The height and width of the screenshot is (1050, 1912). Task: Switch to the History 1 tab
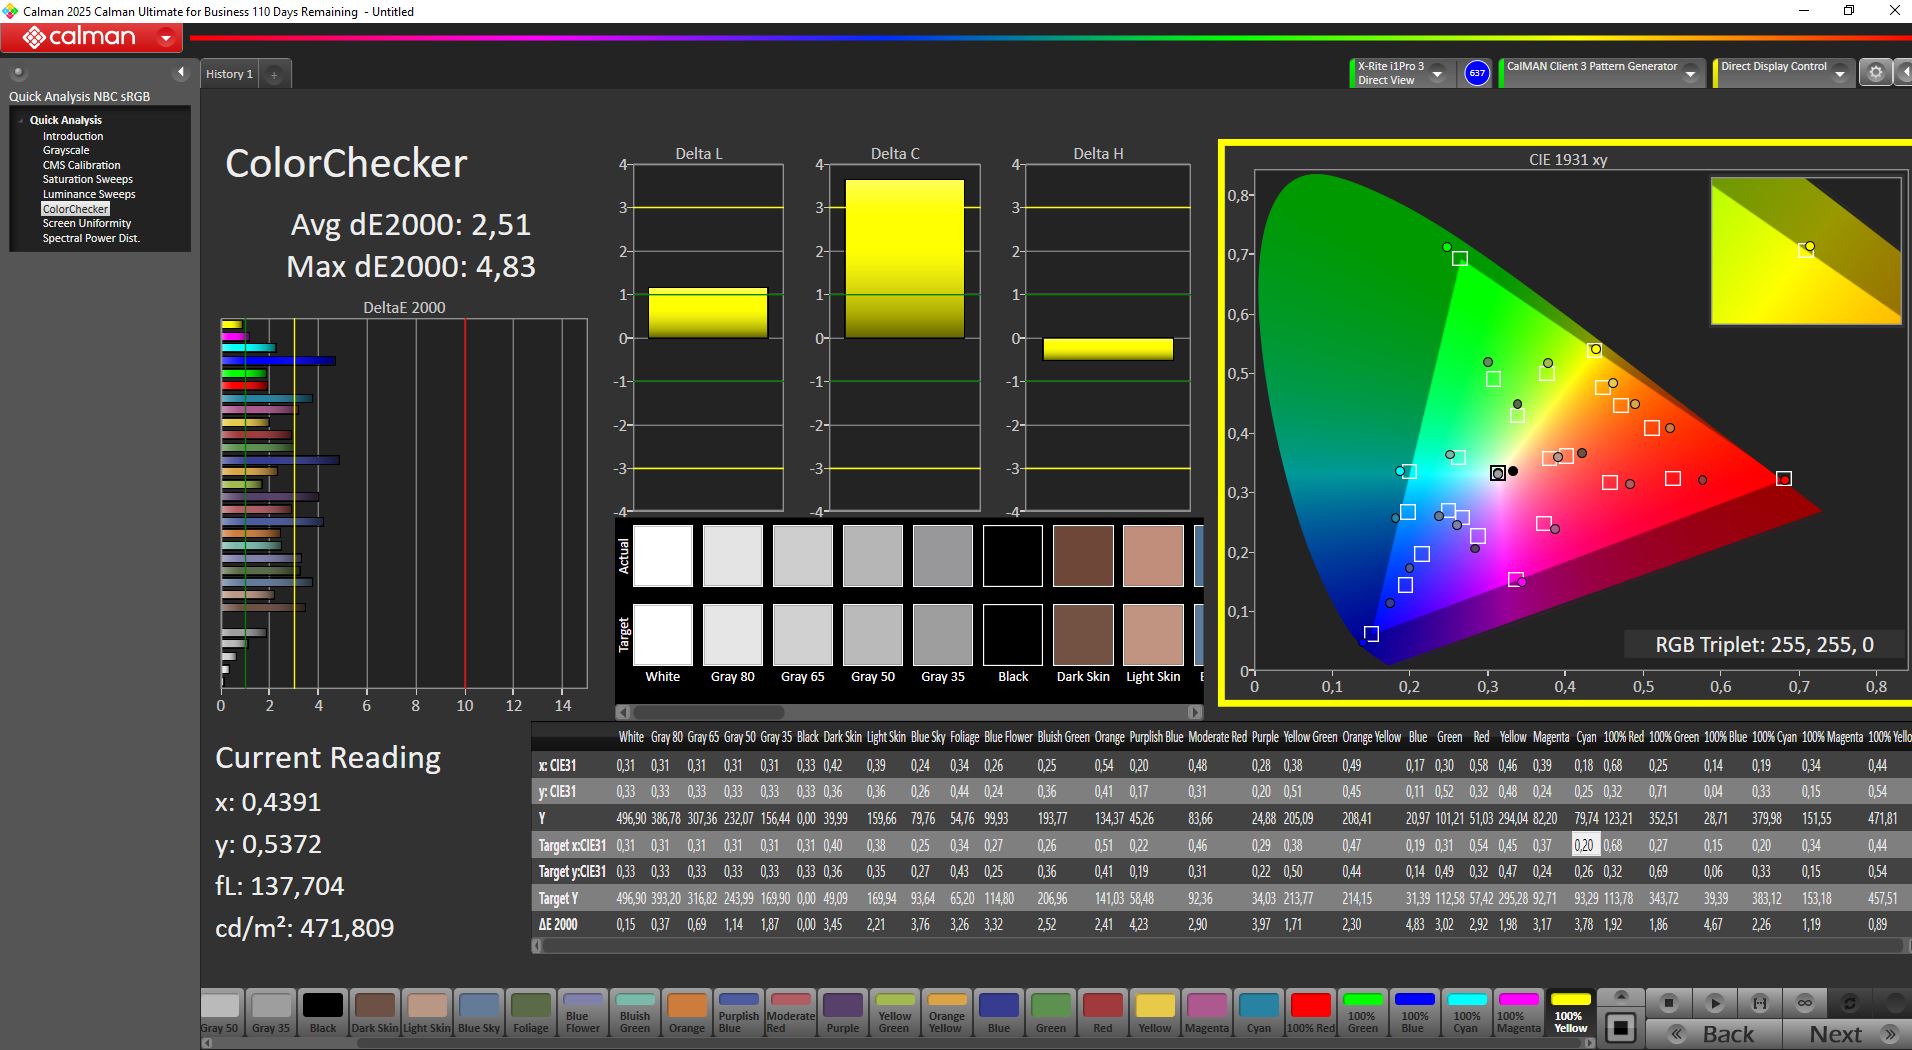click(x=229, y=74)
